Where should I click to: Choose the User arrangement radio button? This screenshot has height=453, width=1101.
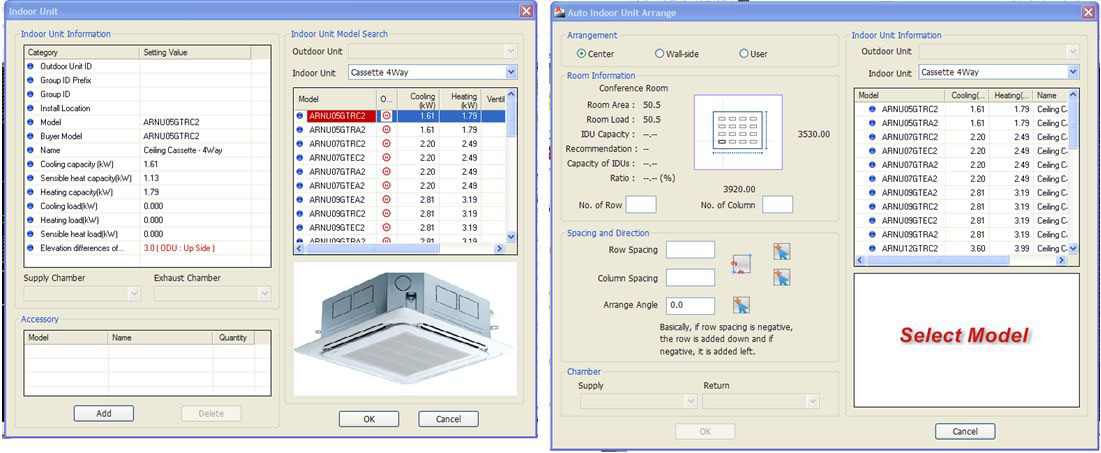tap(744, 53)
